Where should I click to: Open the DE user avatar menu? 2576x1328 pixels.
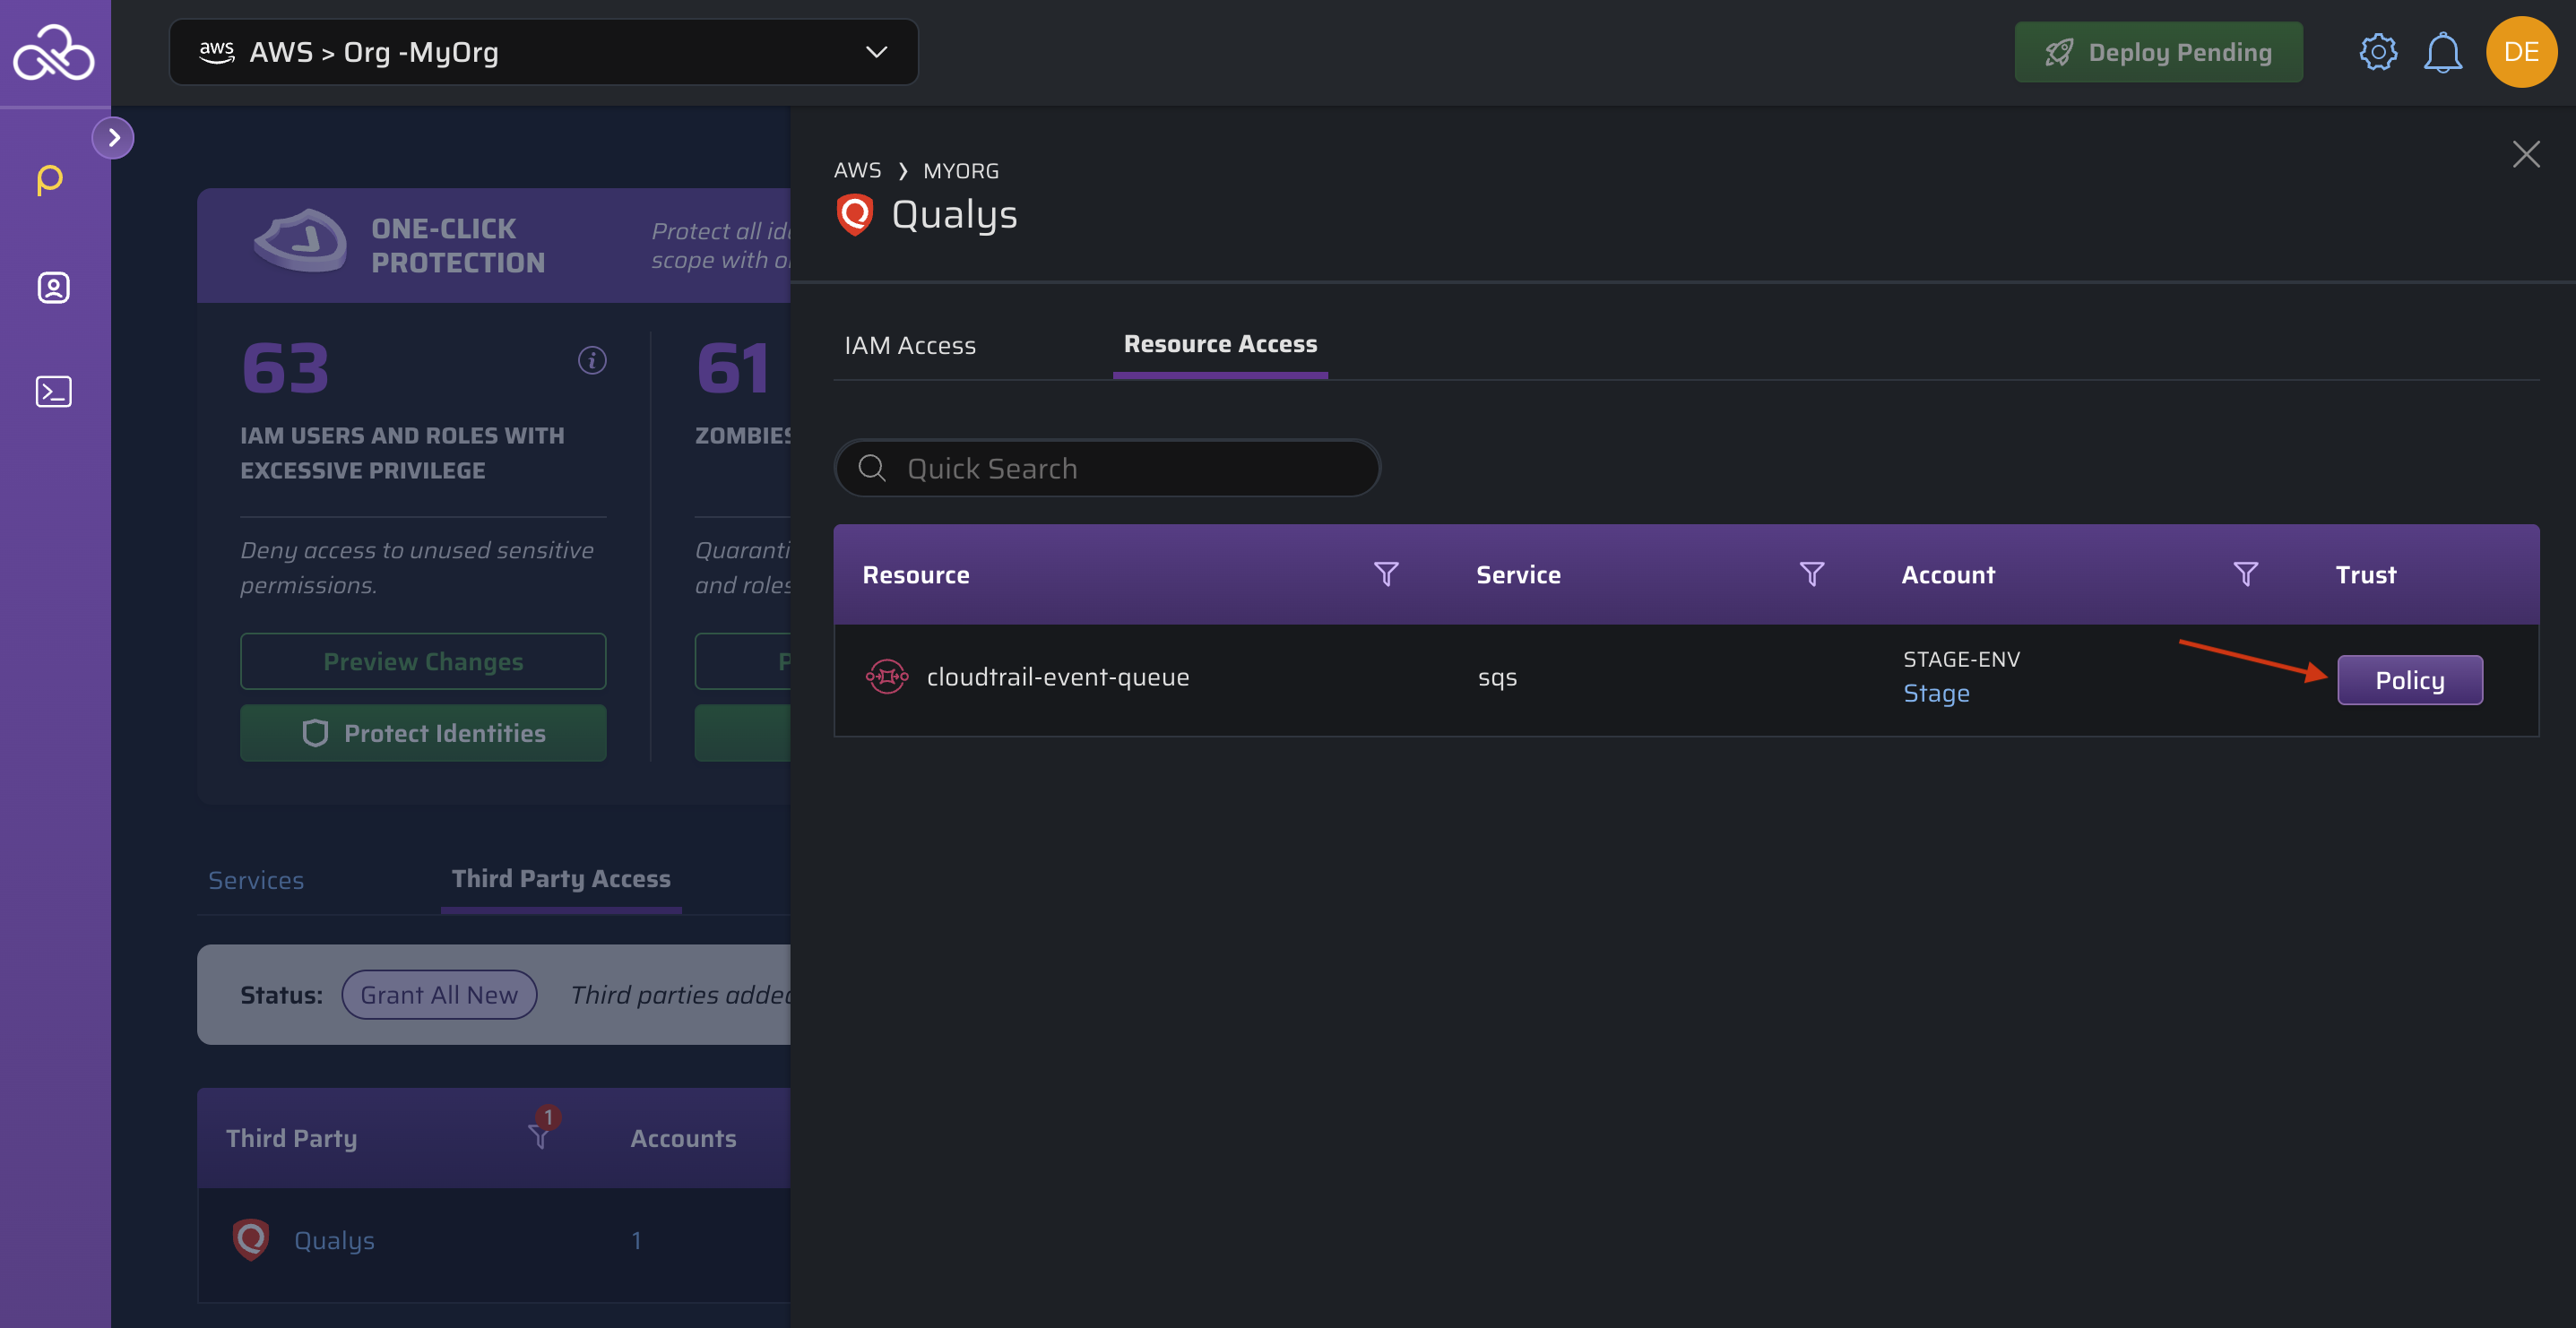(x=2521, y=52)
